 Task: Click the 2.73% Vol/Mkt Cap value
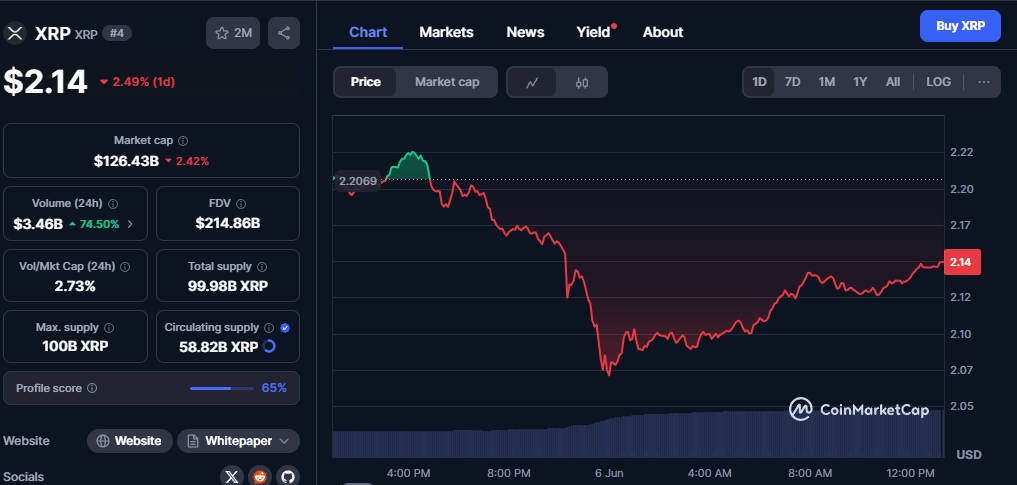click(x=75, y=286)
